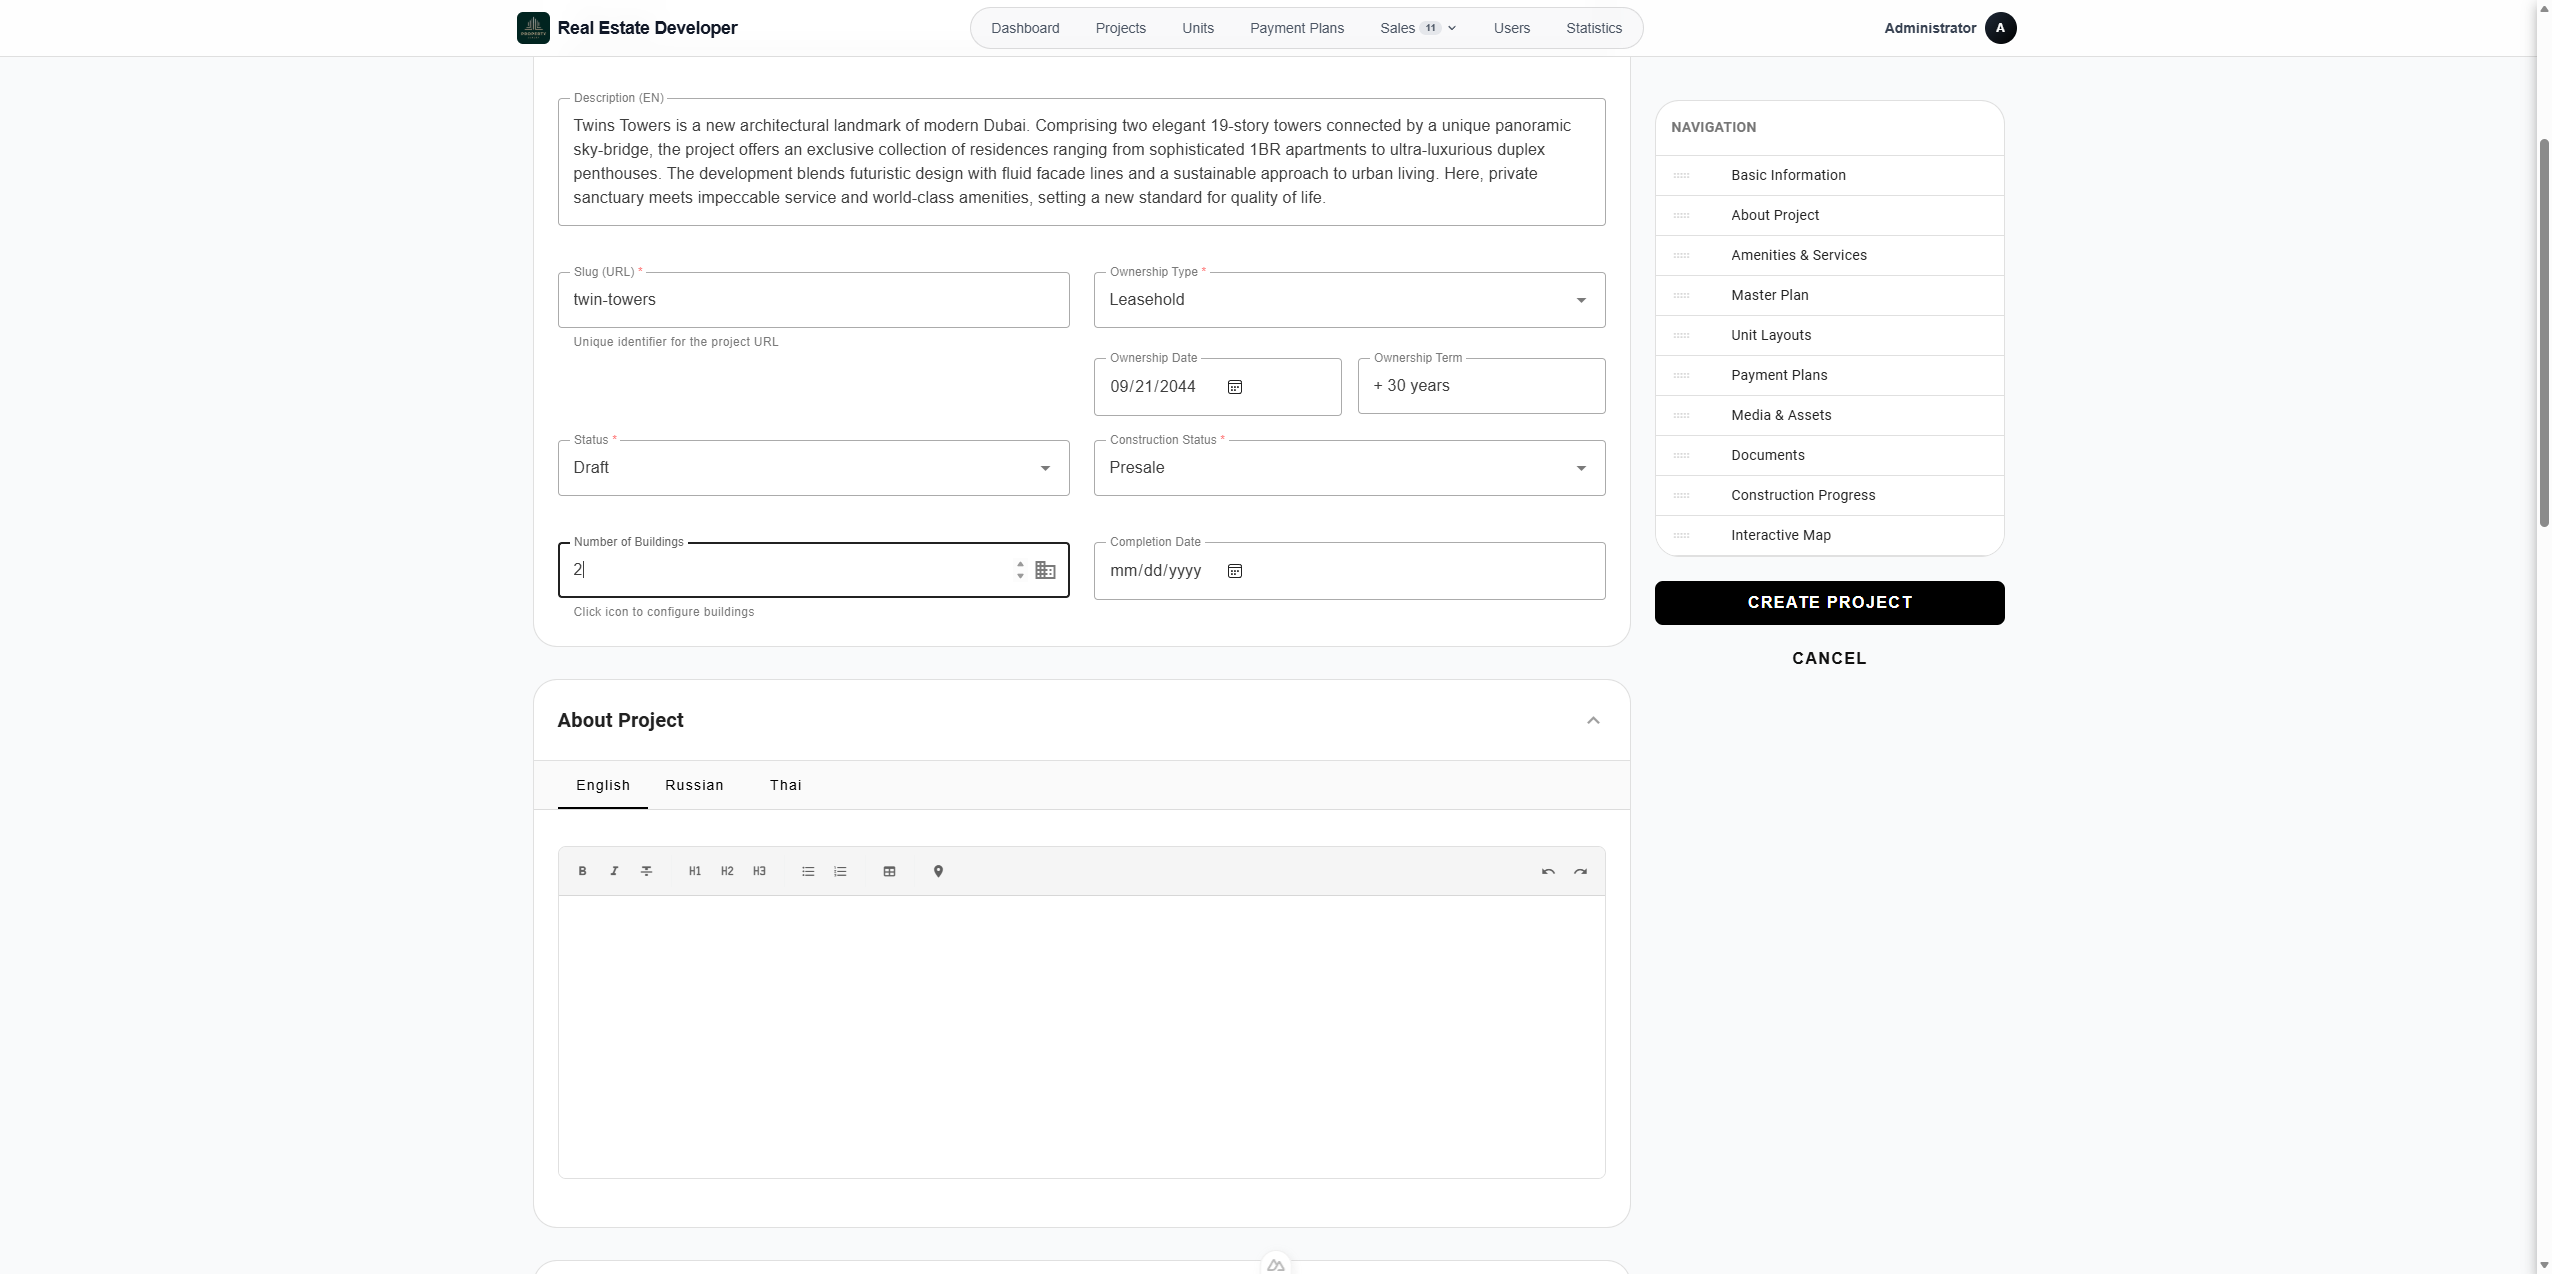Jump to Master Plan section
The width and height of the screenshot is (2552, 1274).
[1829, 295]
